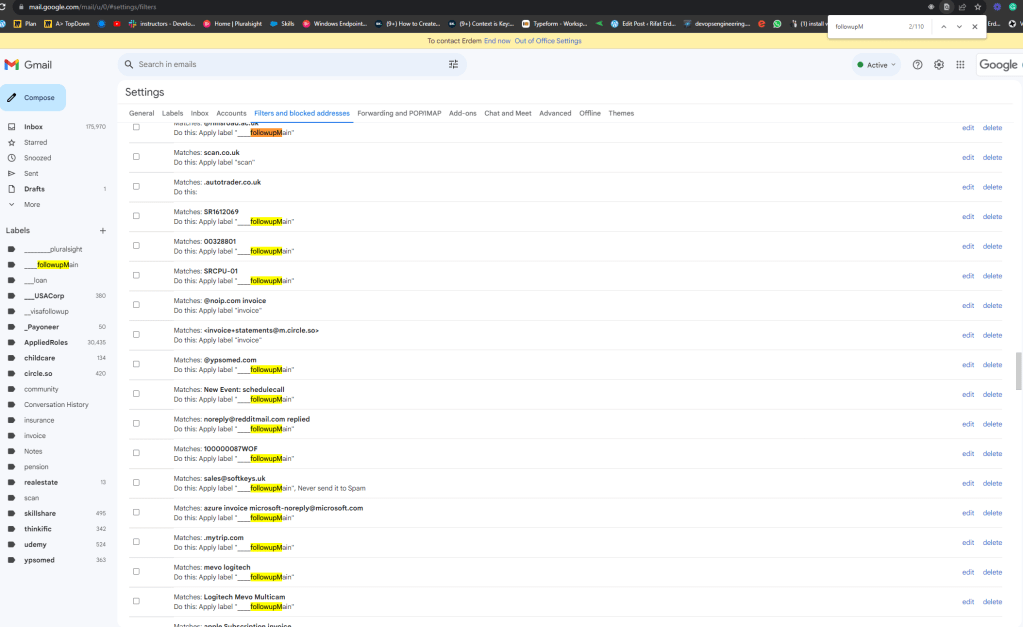The image size is (1023, 627).
Task: Open the Google apps grid icon
Action: tap(960, 65)
